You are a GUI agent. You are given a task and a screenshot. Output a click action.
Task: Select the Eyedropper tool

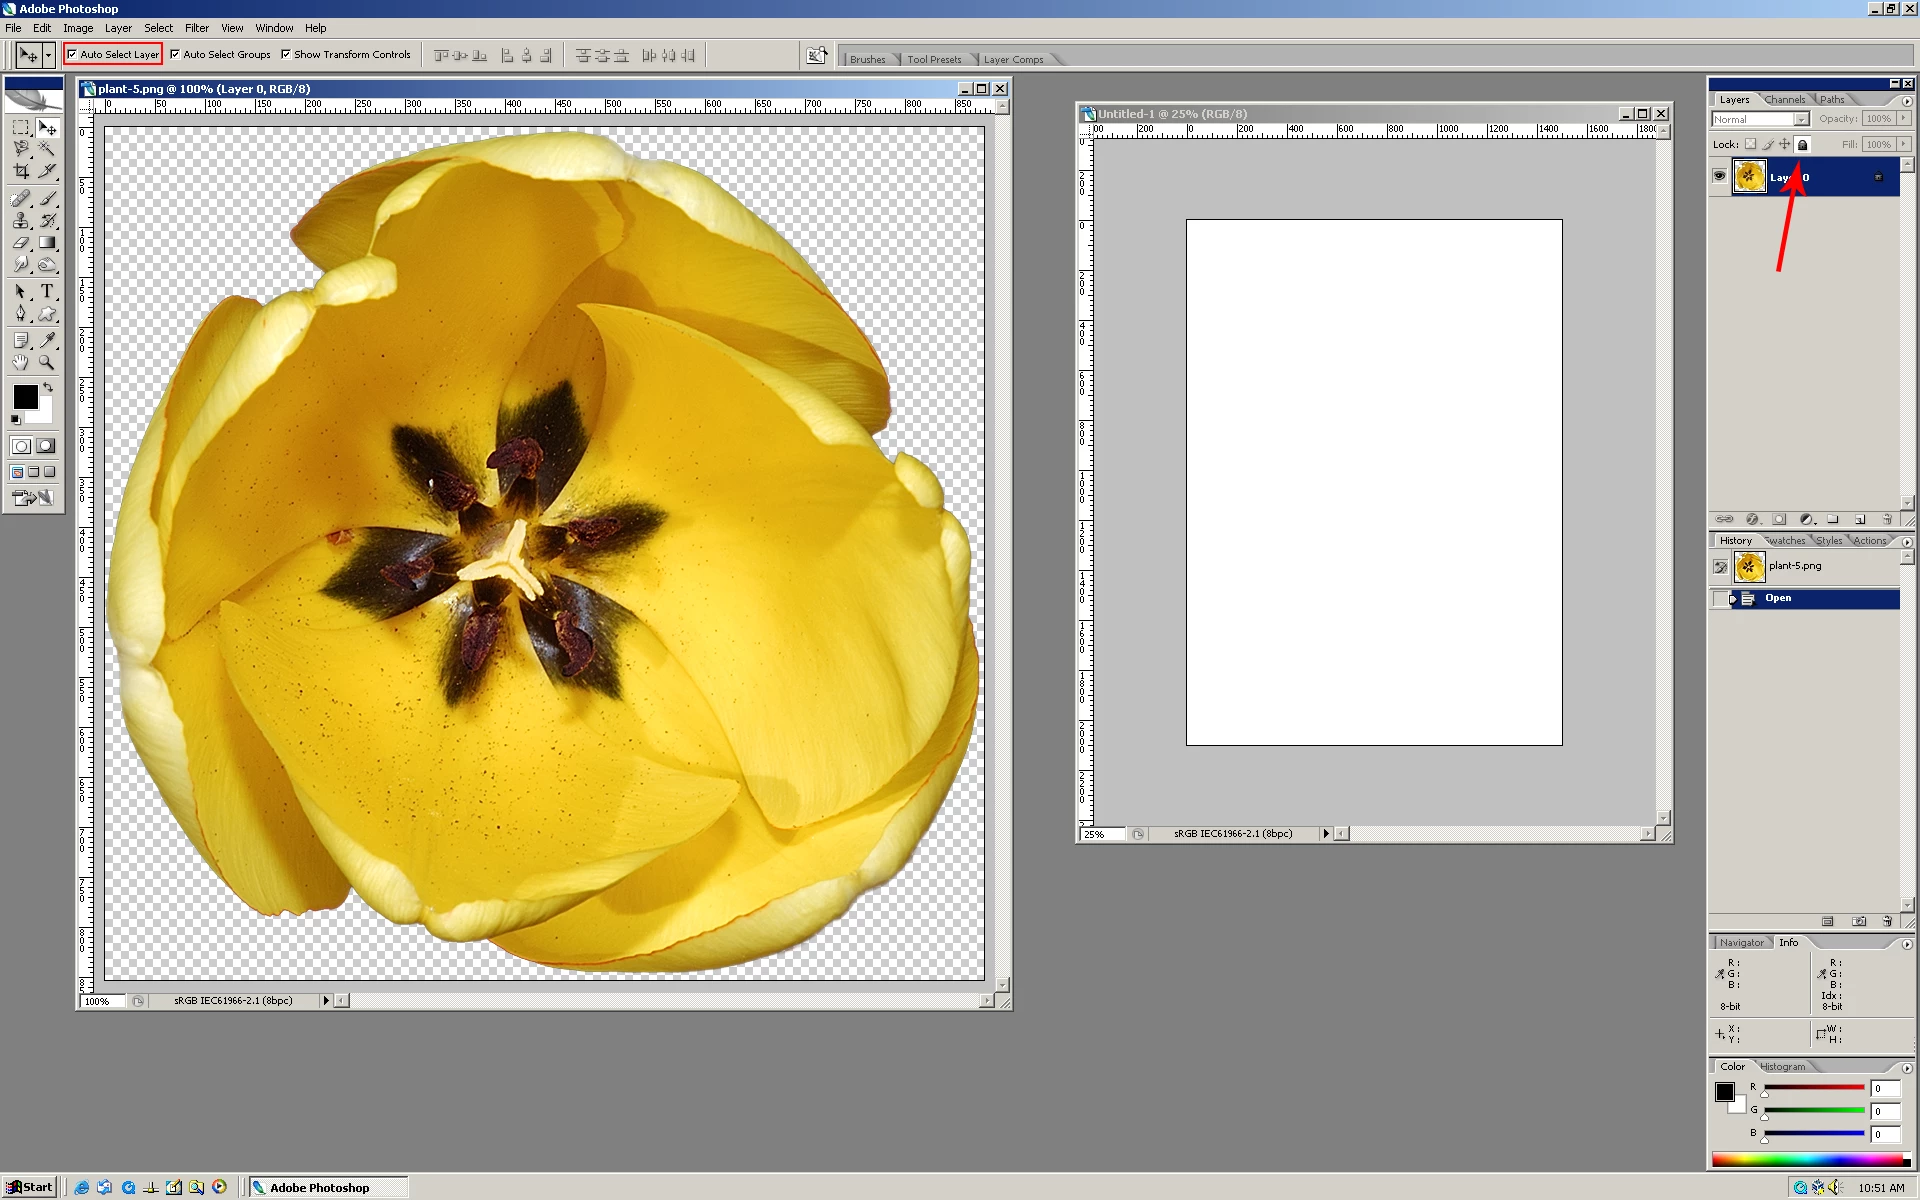(x=46, y=341)
